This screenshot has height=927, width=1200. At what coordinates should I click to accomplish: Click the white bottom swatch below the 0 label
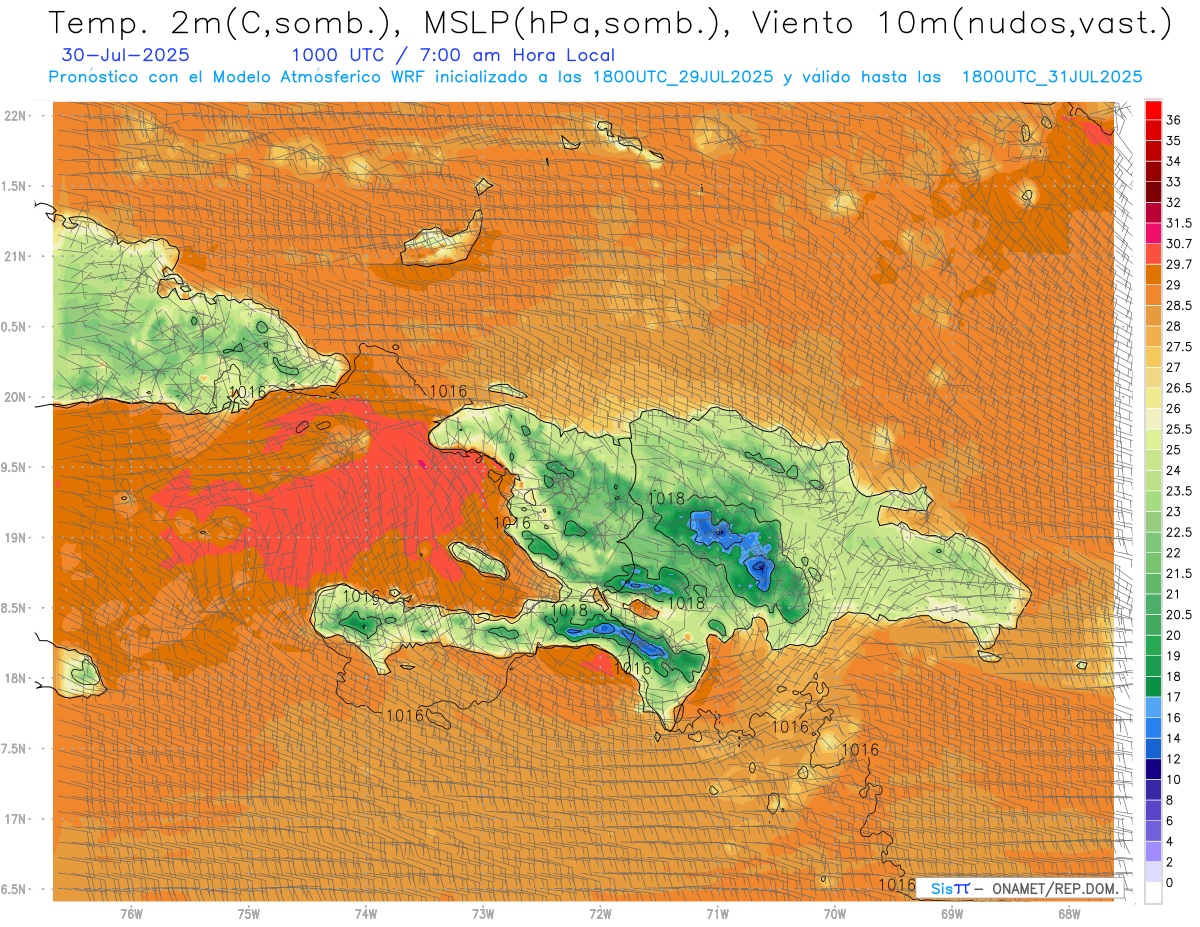point(1153,893)
